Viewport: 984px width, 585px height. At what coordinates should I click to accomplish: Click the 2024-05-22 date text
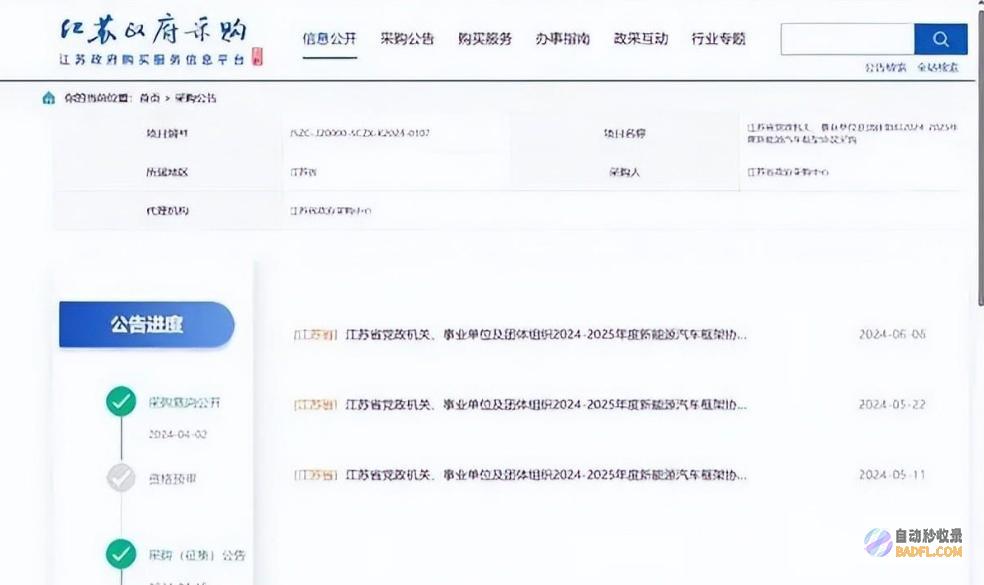pyautogui.click(x=892, y=405)
